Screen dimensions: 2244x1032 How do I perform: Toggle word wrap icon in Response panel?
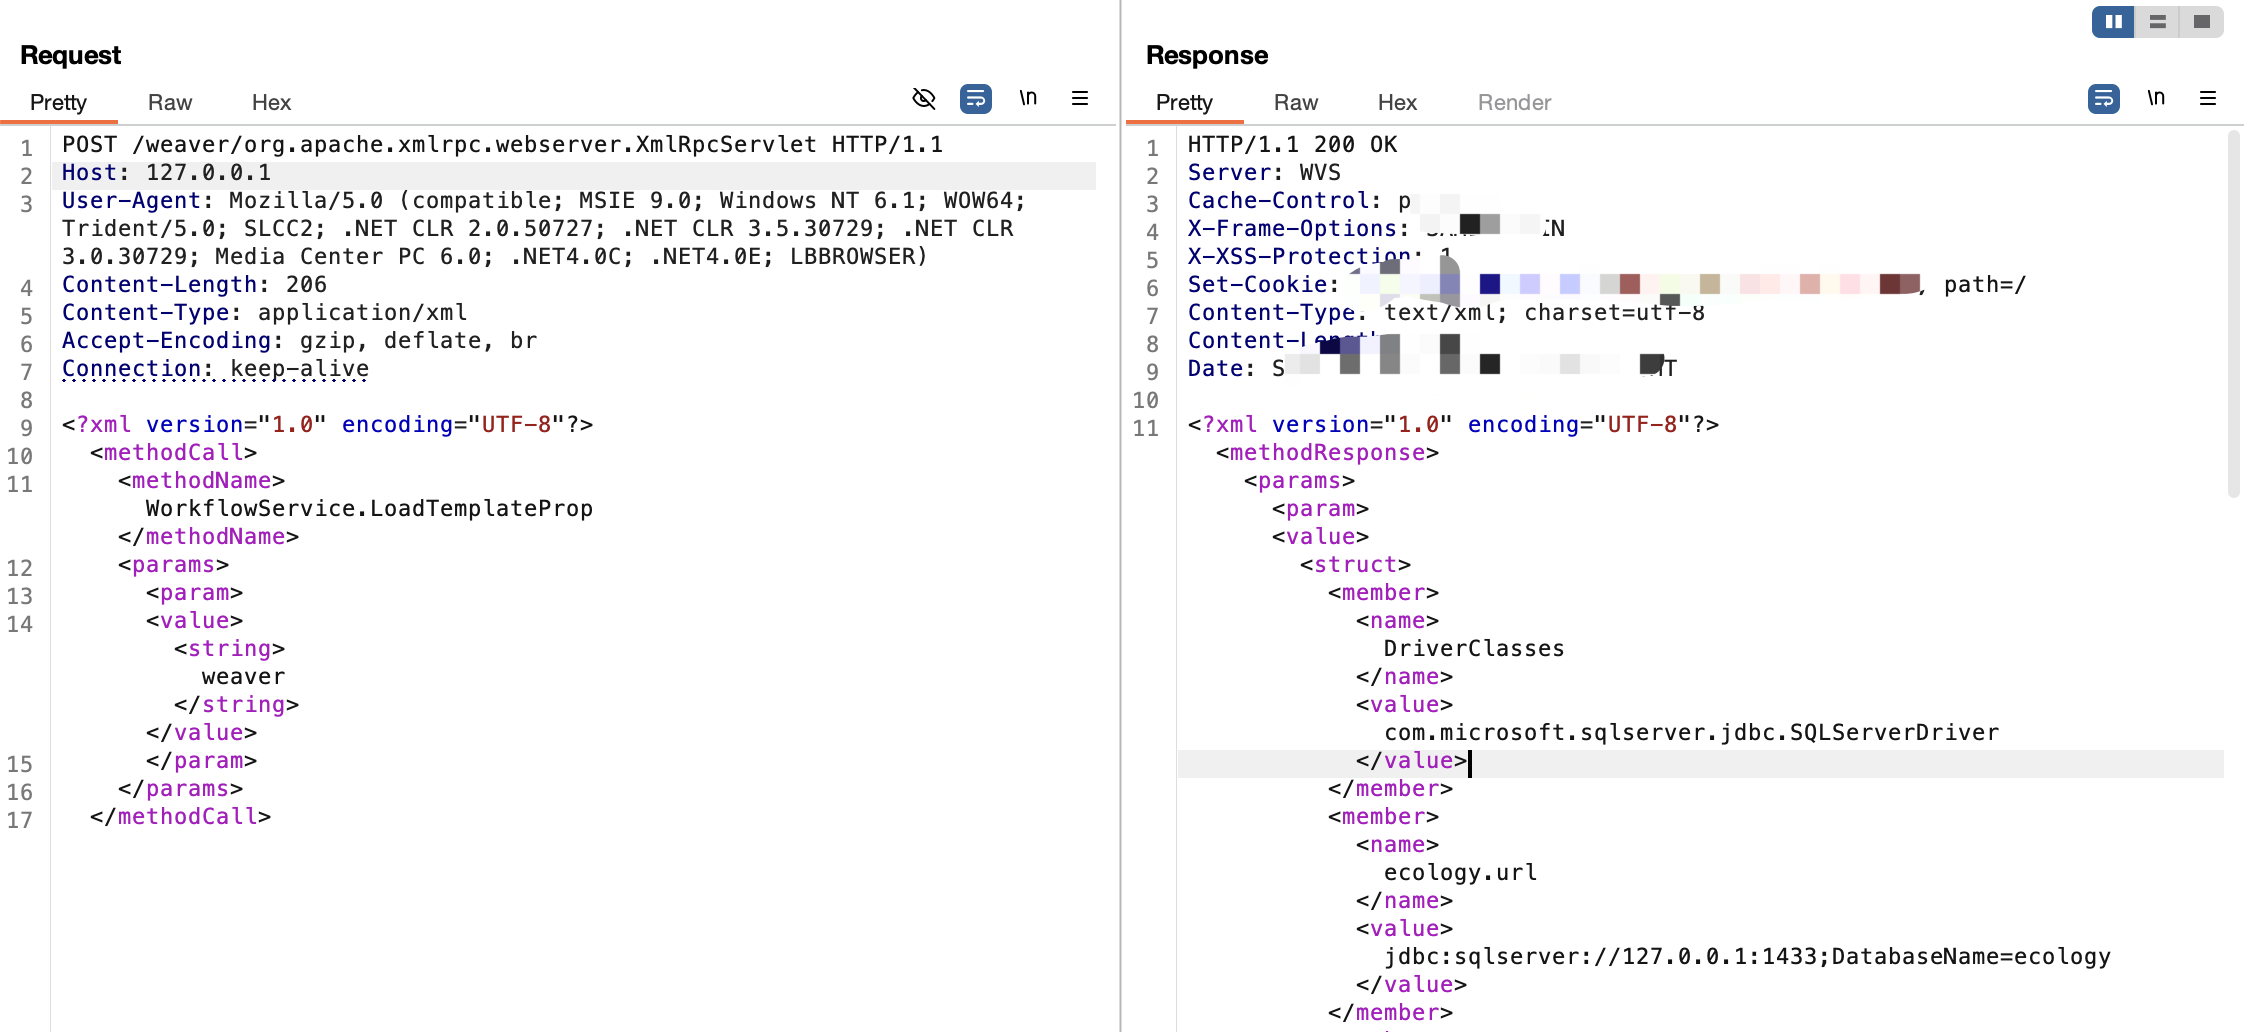[x=2104, y=98]
